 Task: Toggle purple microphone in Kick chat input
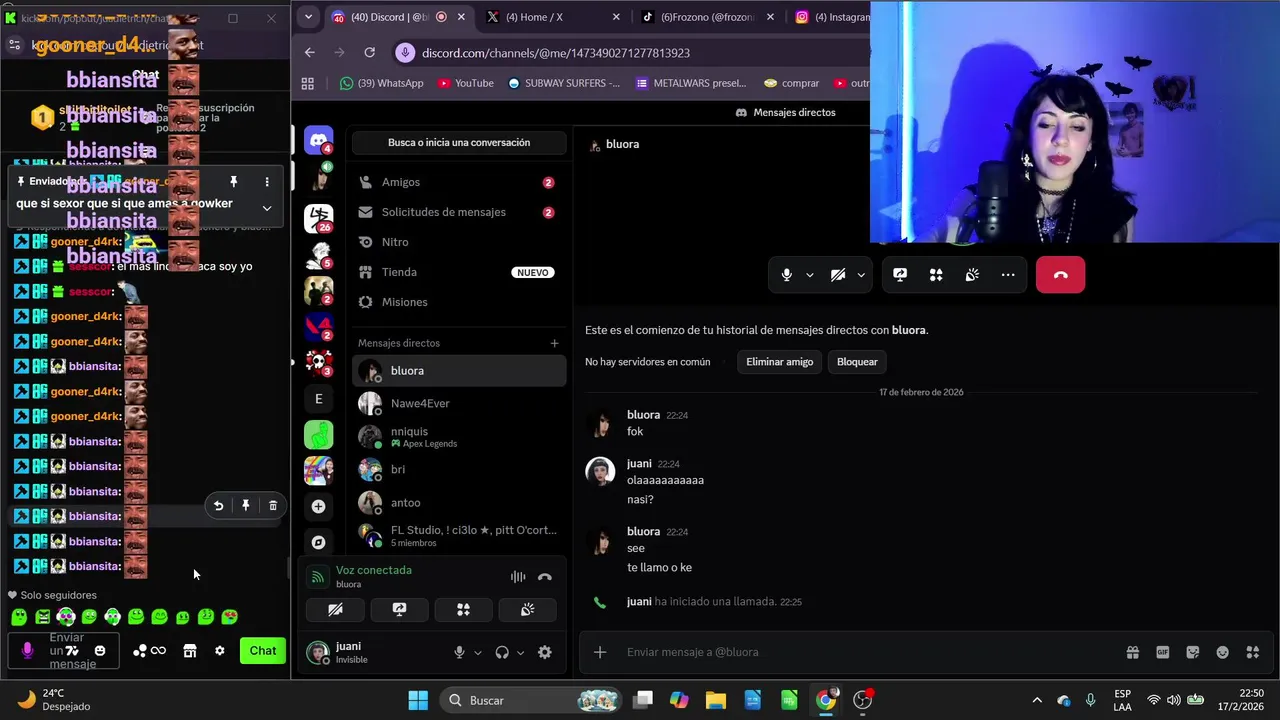pyautogui.click(x=27, y=651)
